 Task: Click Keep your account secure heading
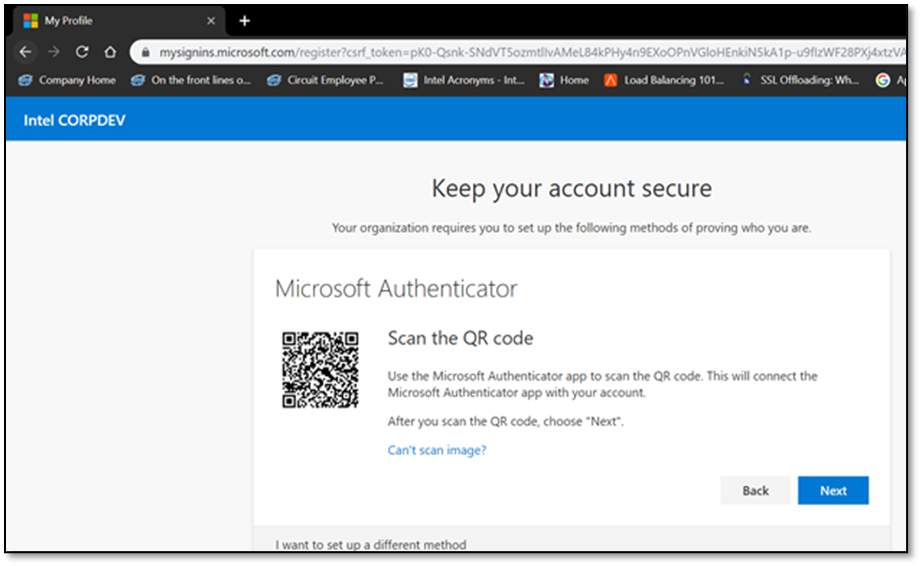tap(572, 188)
